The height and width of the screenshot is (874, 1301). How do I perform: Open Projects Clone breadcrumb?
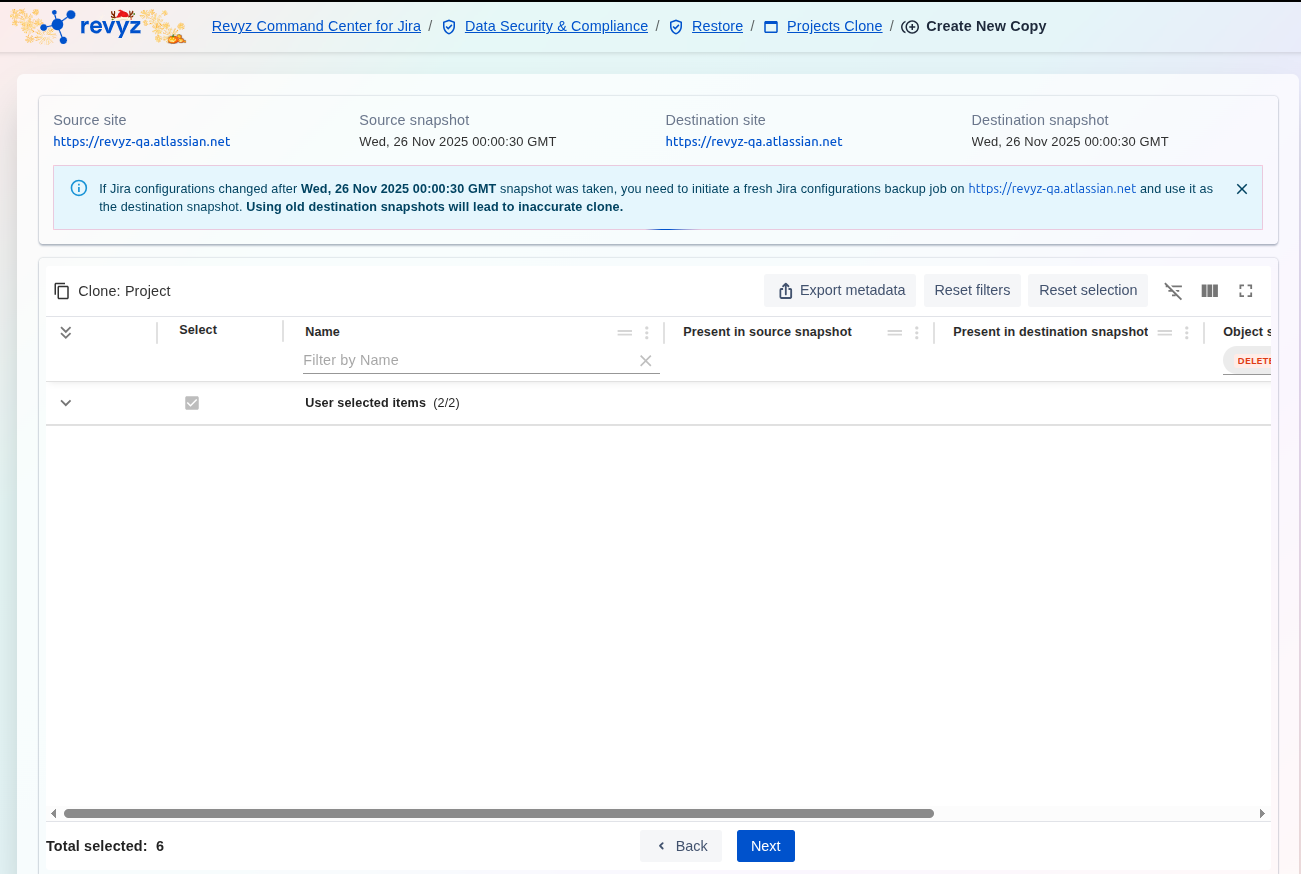(x=834, y=26)
